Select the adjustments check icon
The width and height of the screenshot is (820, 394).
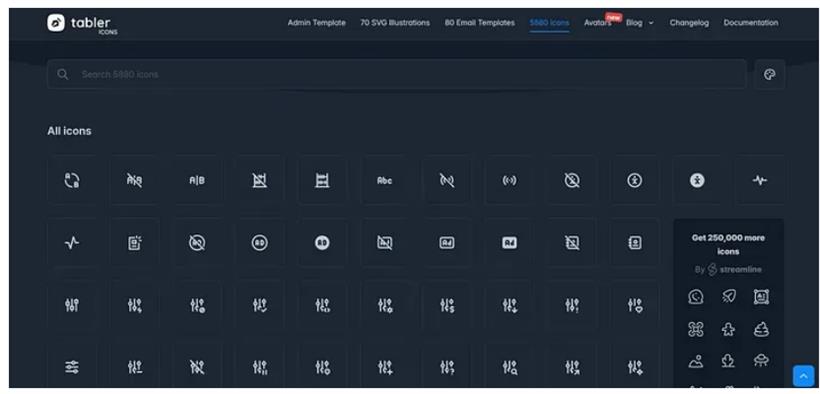coord(259,305)
